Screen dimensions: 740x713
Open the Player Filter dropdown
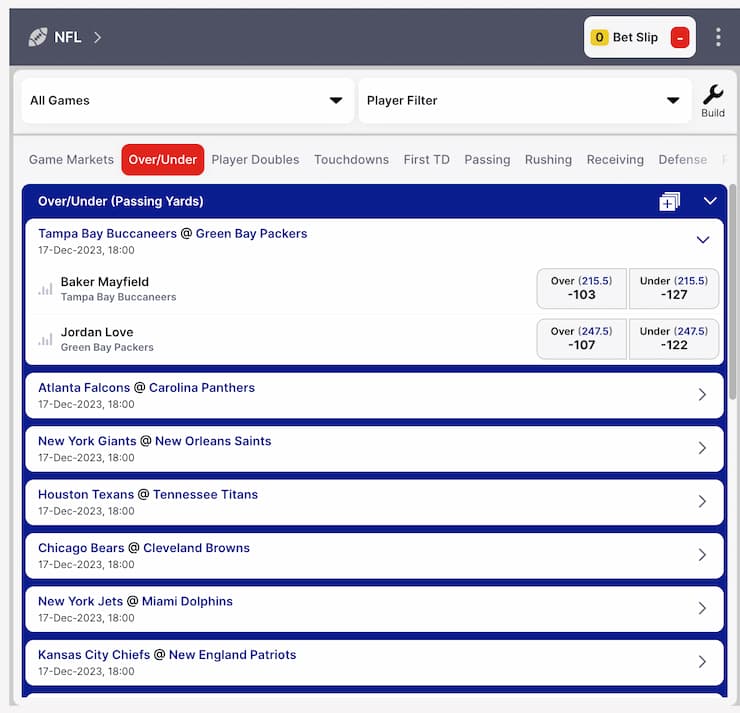coord(525,101)
